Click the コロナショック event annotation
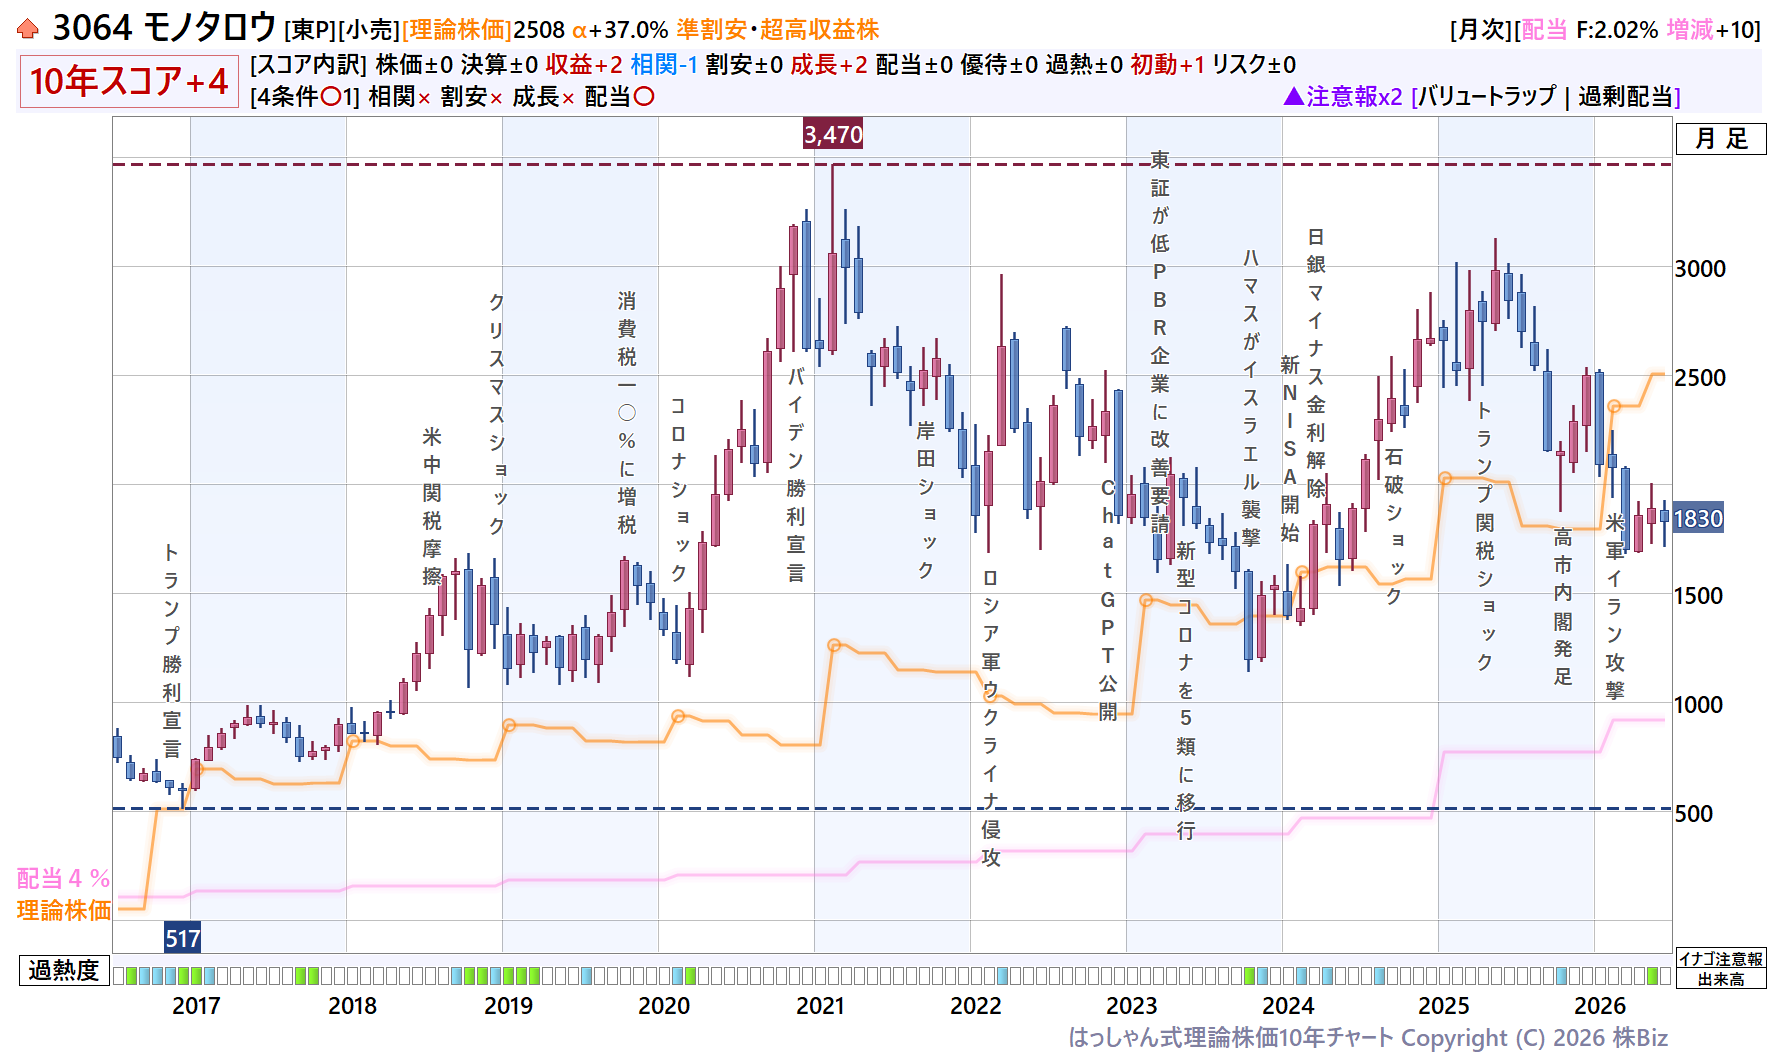This screenshot has width=1780, height=1054. [678, 489]
